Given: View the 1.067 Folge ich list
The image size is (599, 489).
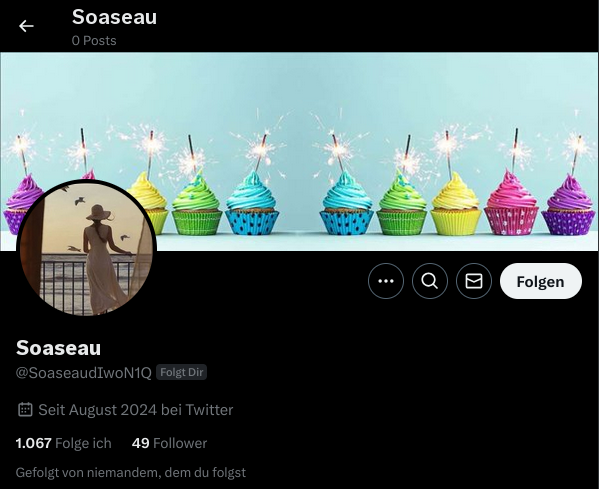Looking at the screenshot, I should point(63,443).
